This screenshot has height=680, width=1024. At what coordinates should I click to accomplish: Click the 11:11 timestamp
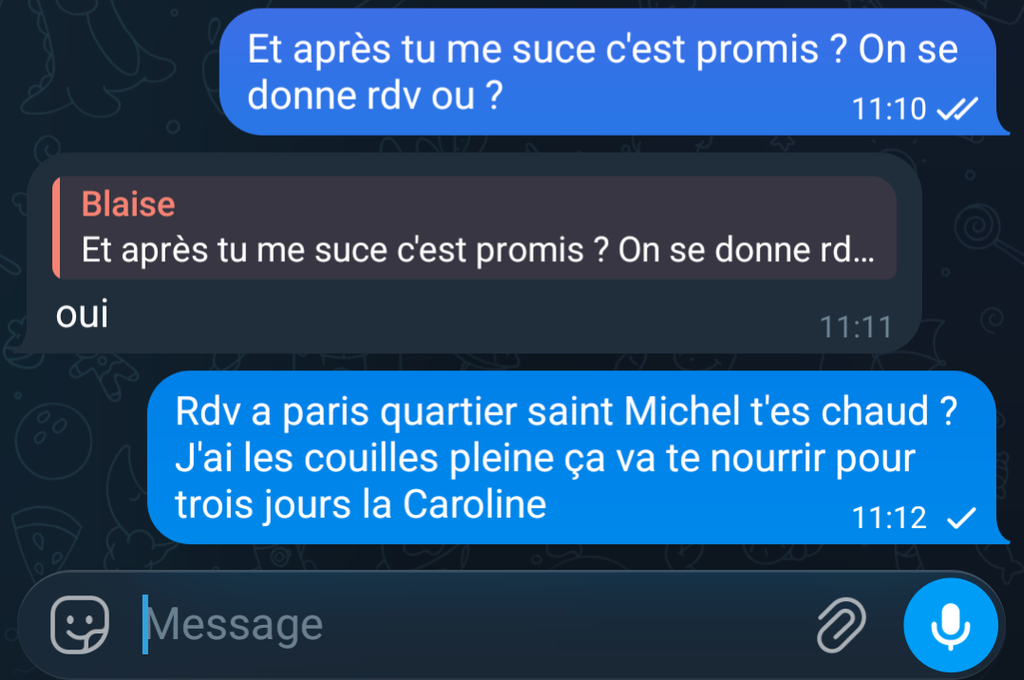pos(856,327)
